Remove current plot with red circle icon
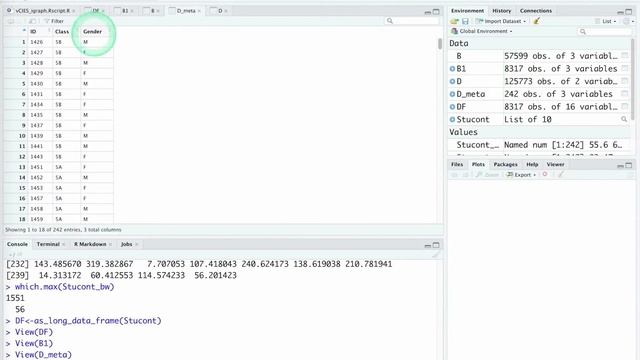This screenshot has width=640, height=360. pyautogui.click(x=545, y=175)
